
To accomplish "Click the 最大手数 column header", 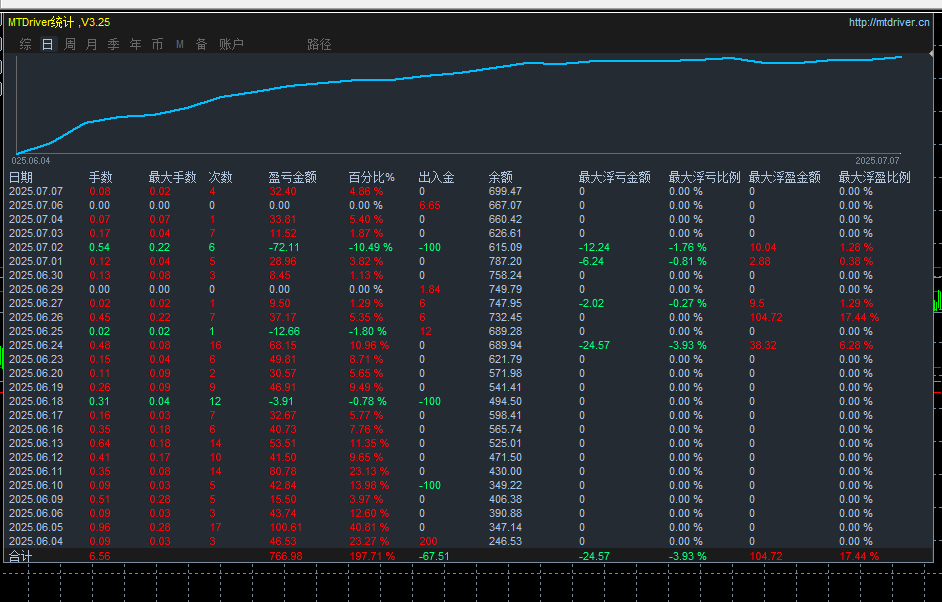I will [x=172, y=177].
